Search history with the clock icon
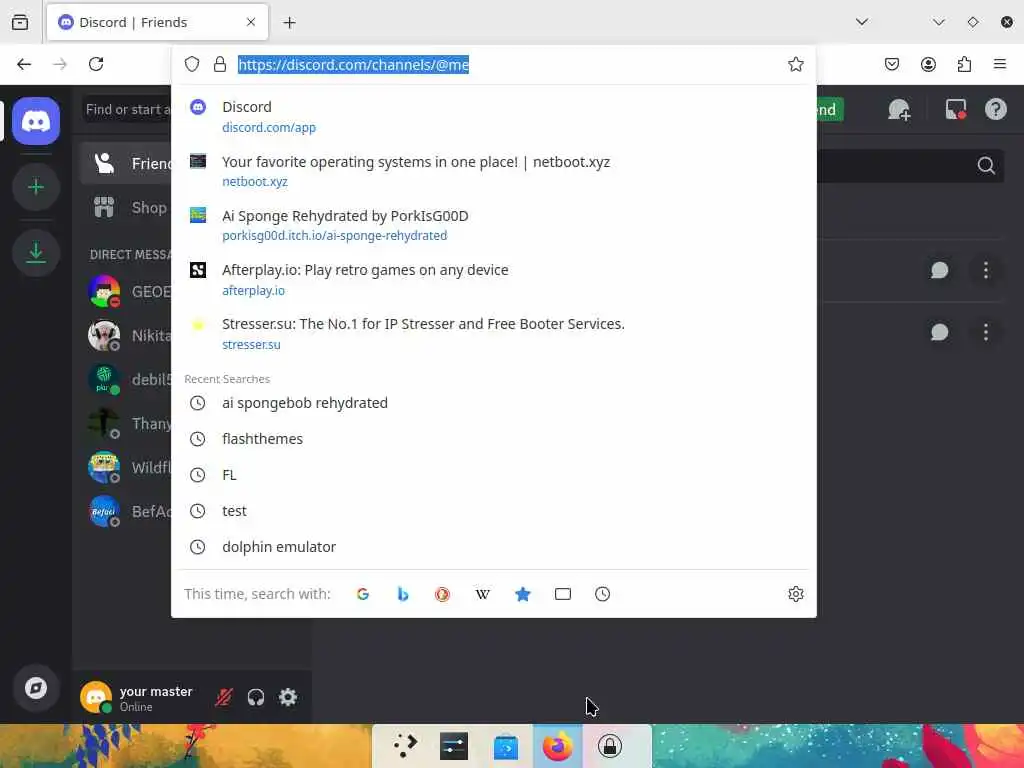This screenshot has width=1024, height=768. [603, 594]
